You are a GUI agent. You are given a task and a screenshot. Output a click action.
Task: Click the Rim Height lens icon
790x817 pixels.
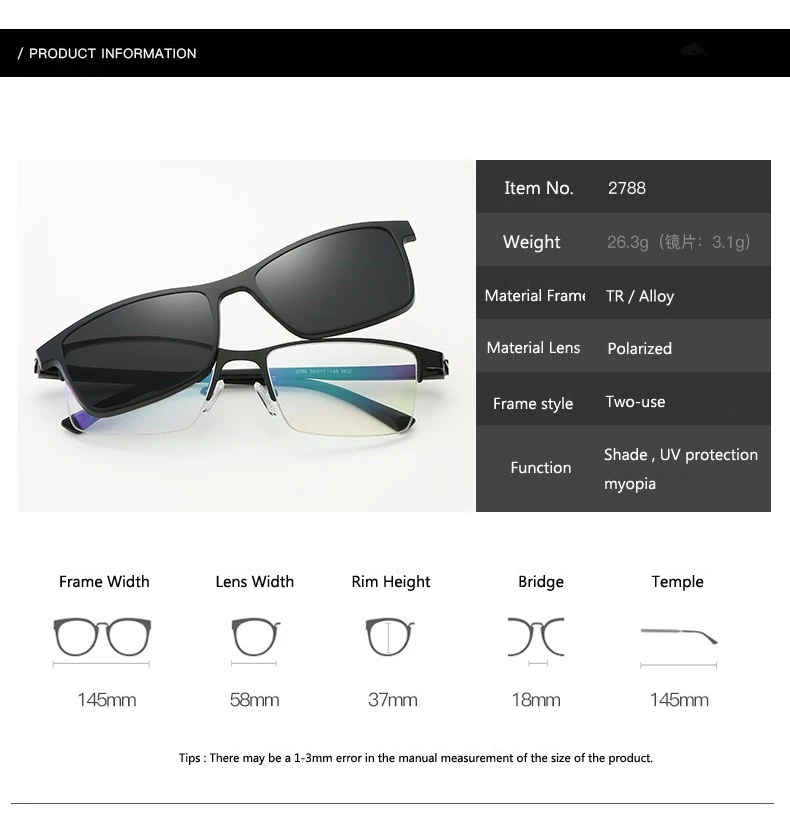pos(390,637)
